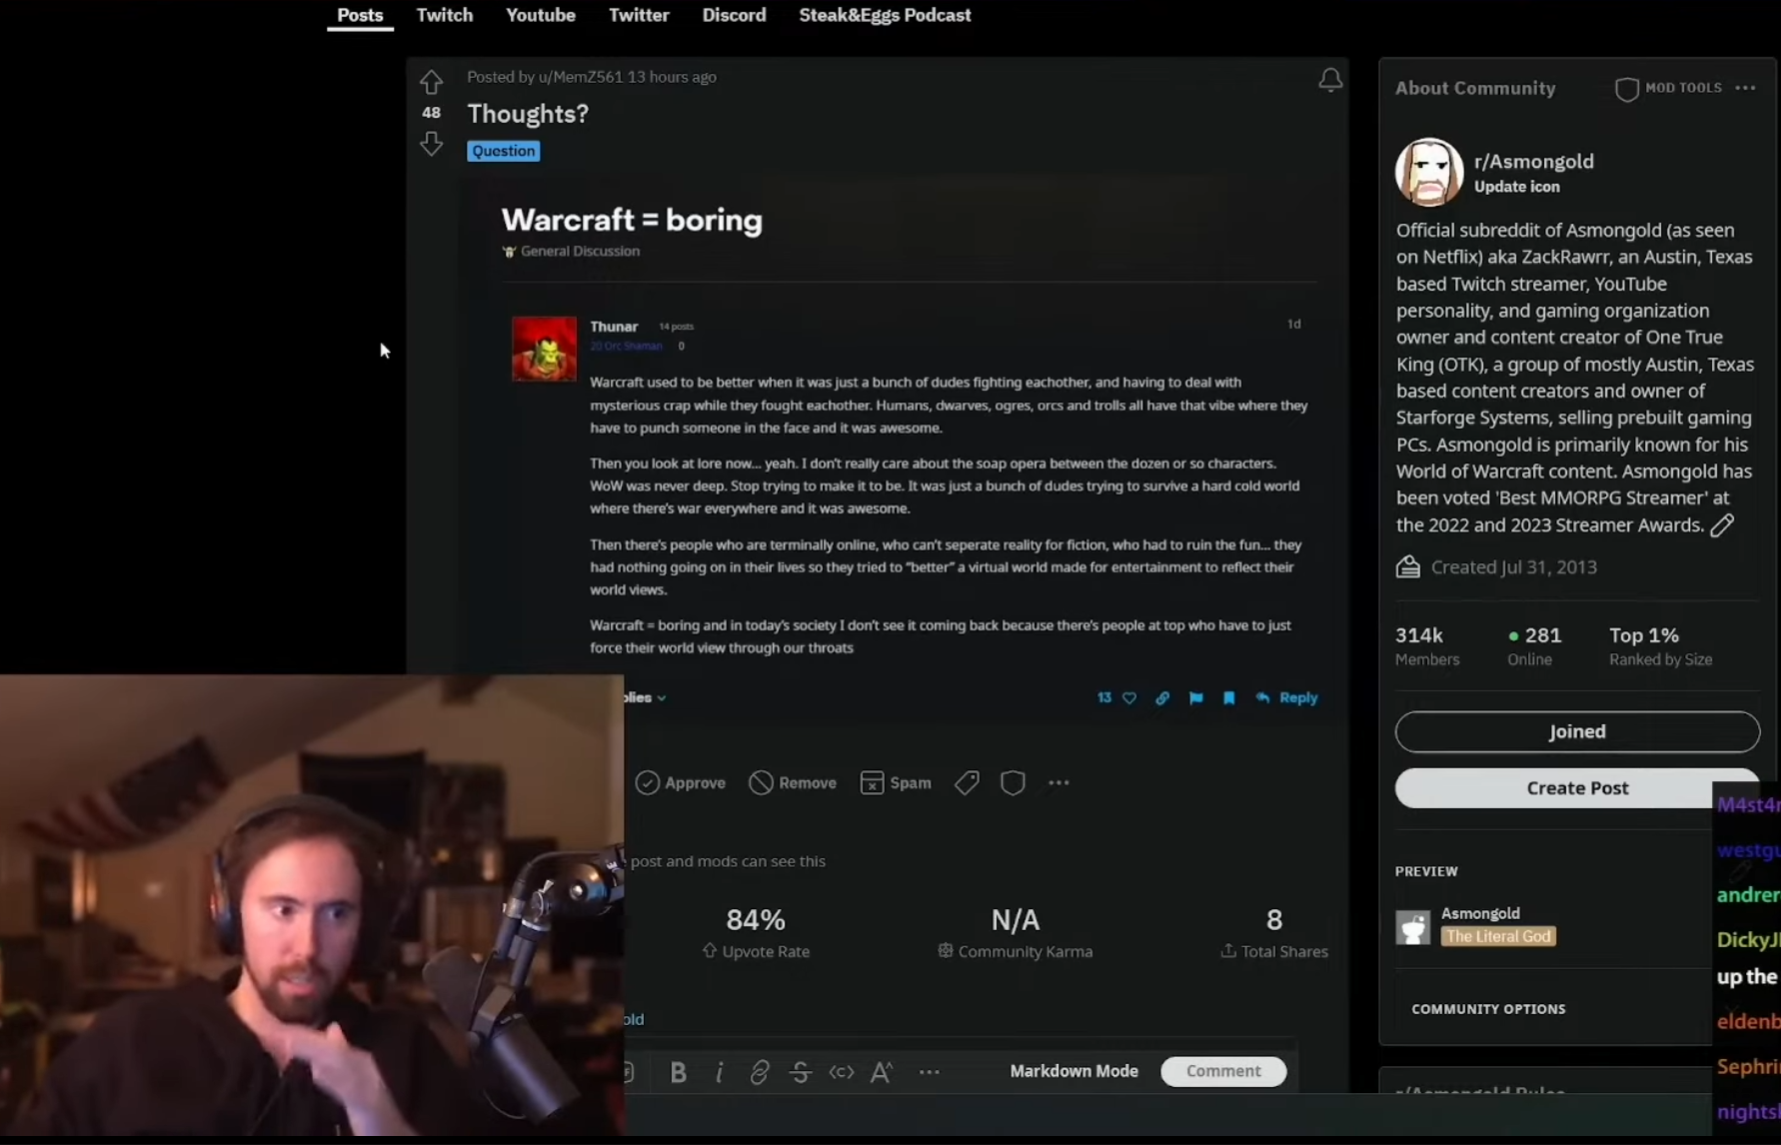
Task: Click the heart icon on Thunar's post
Action: 1129,698
